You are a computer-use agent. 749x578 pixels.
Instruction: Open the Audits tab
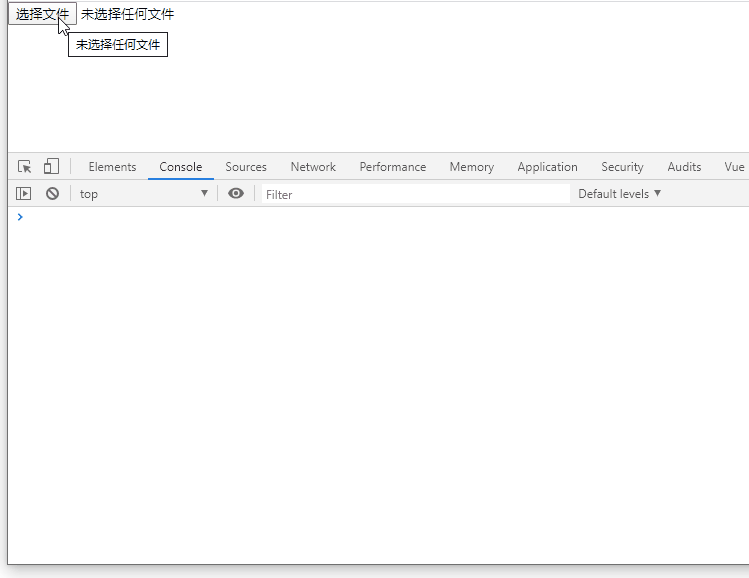[x=684, y=167]
